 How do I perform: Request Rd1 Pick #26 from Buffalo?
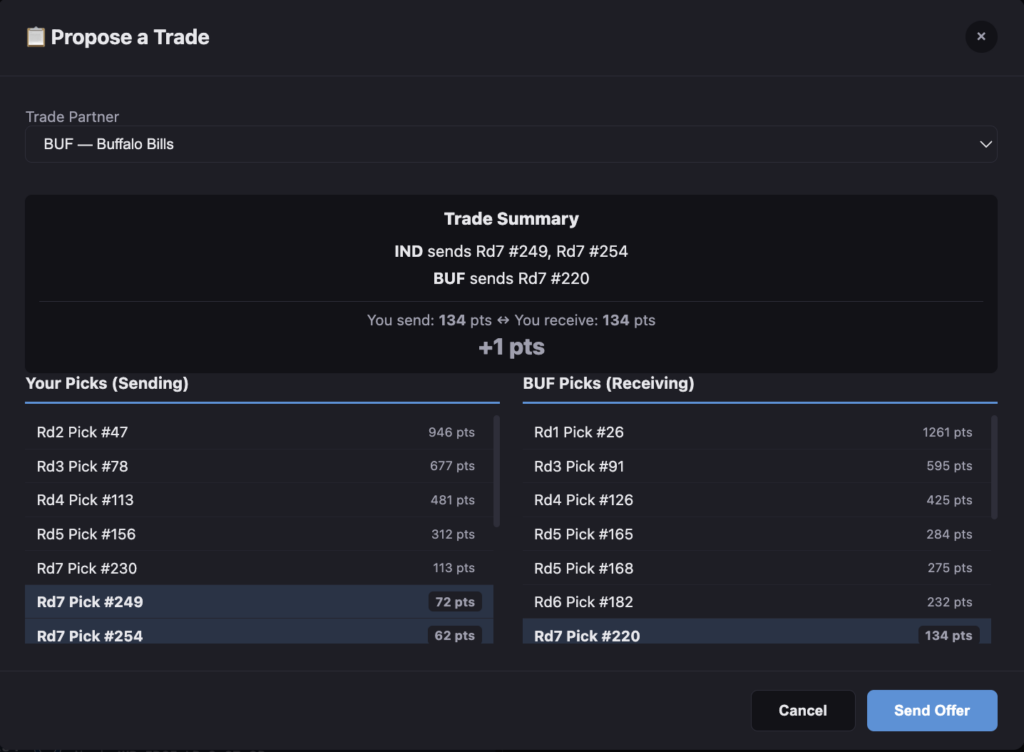pos(753,433)
